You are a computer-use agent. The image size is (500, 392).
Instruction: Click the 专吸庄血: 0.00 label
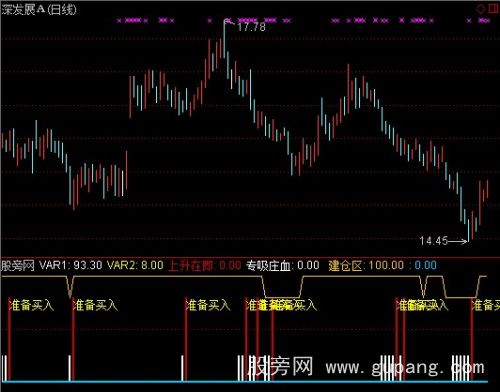coord(283,266)
